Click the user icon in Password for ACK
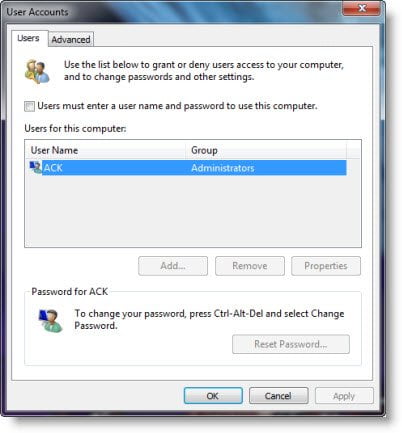Screen dimensions: 402x433 [x=51, y=321]
